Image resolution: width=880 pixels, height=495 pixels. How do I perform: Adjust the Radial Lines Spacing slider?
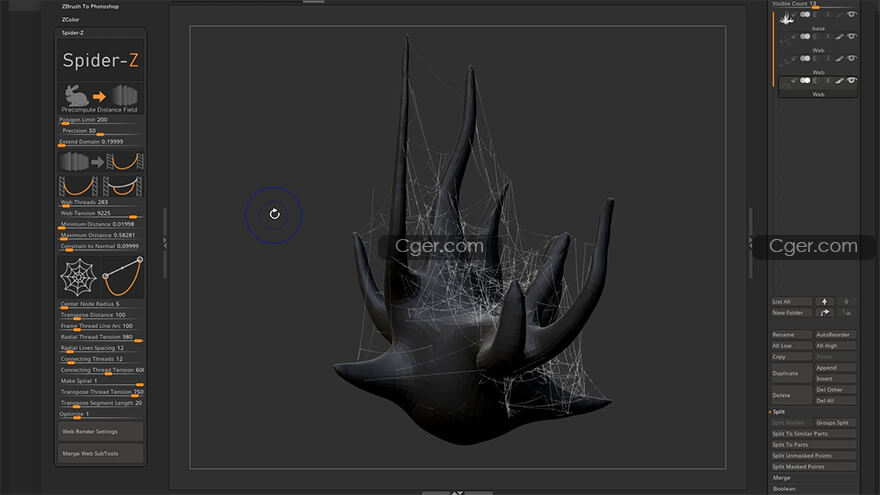[x=101, y=349]
